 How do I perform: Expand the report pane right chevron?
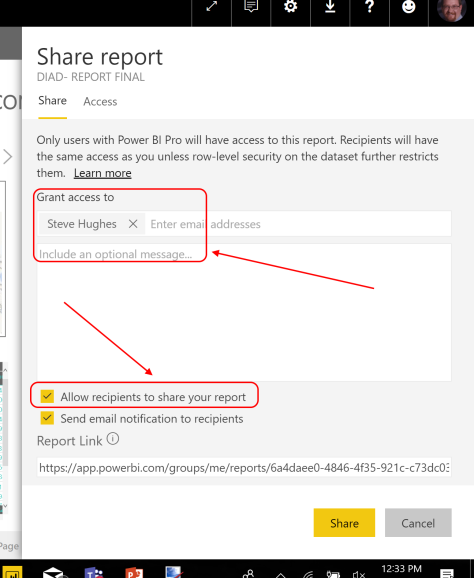pos(7,157)
